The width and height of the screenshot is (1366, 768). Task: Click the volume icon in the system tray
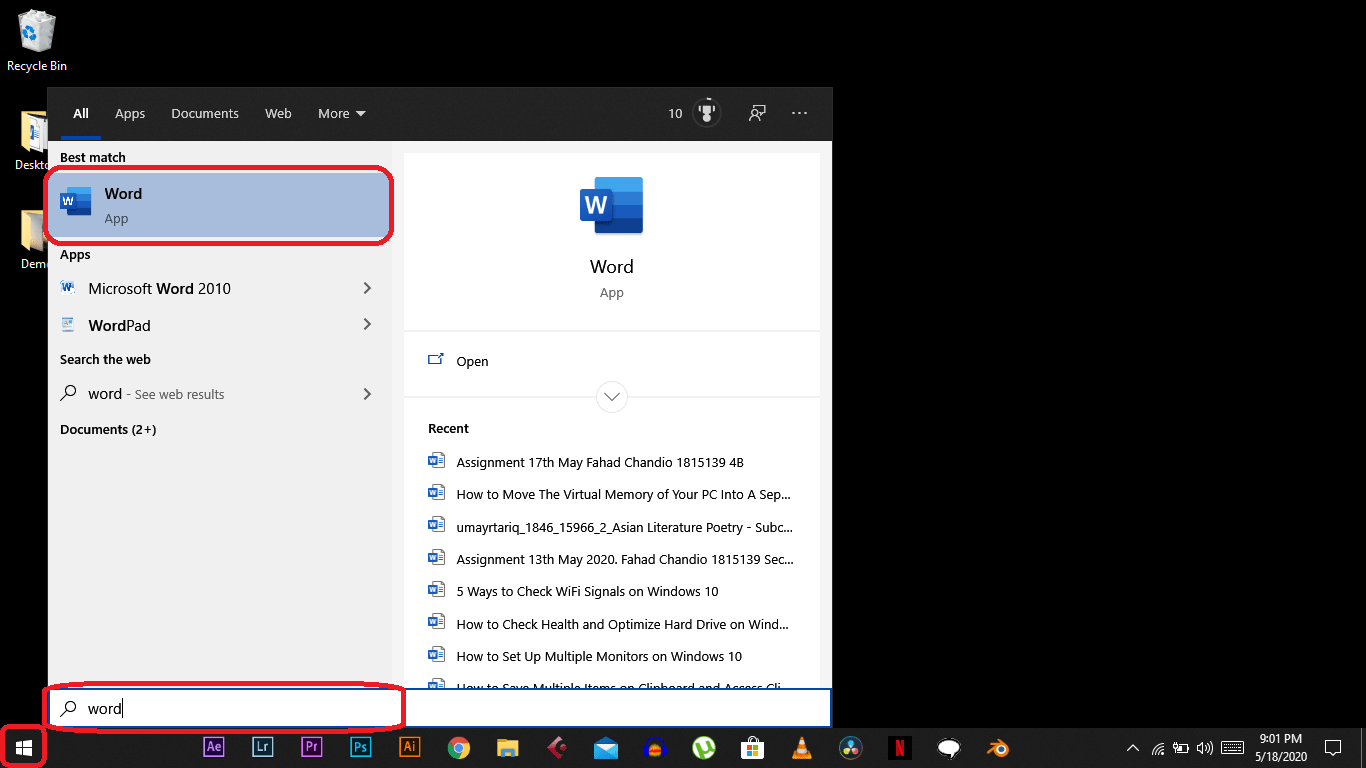[1205, 747]
